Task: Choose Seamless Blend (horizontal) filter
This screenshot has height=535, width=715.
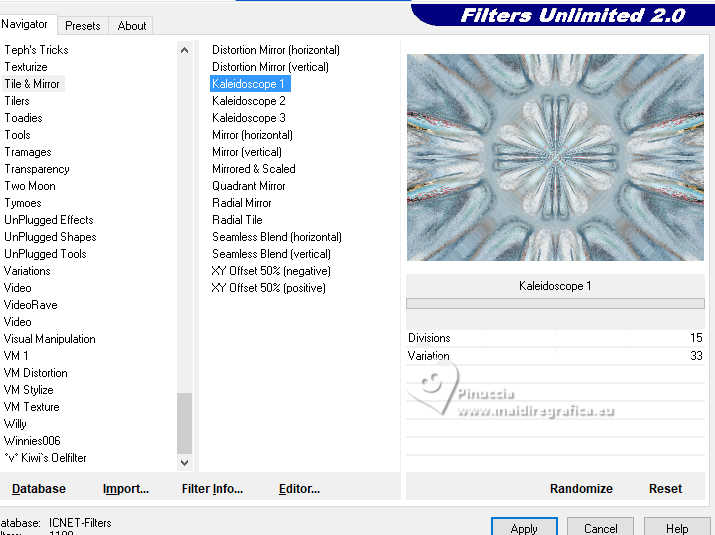Action: 277,237
